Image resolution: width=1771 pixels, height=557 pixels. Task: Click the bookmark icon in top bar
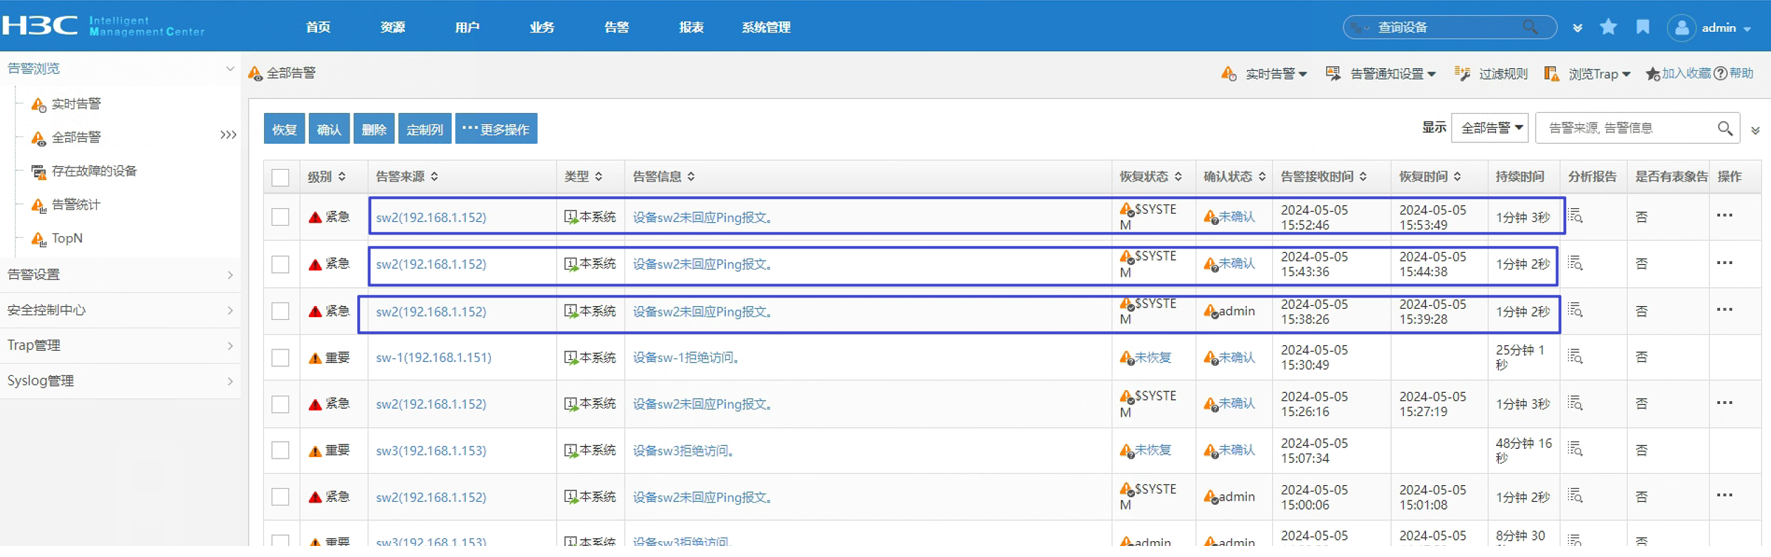(x=1643, y=27)
